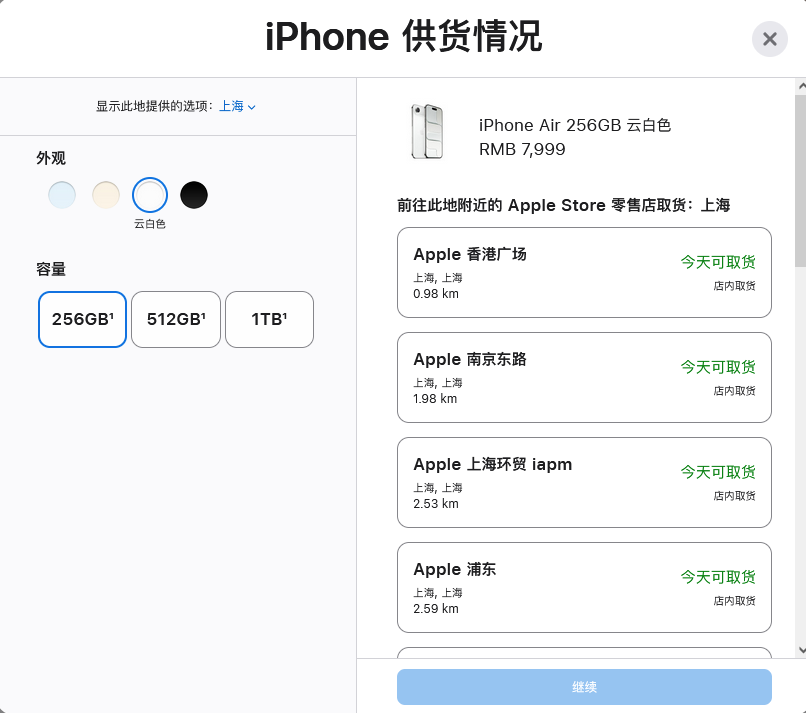This screenshot has height=713, width=806.
Task: Choose 512GB storage capacity
Action: click(x=176, y=319)
